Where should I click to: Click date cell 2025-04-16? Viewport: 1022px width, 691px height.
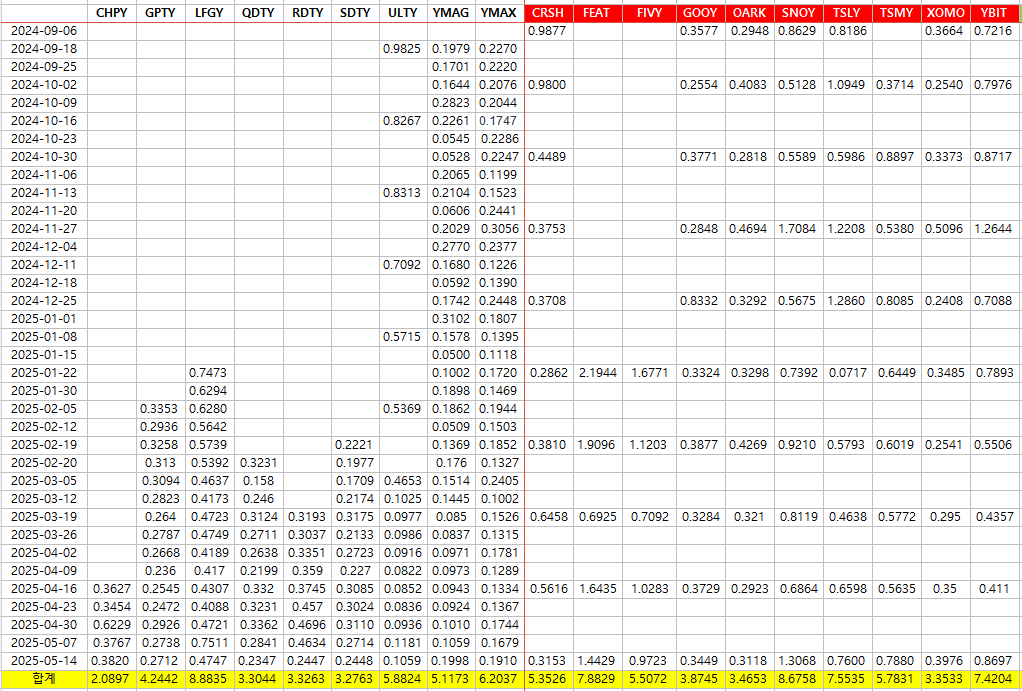(44, 589)
